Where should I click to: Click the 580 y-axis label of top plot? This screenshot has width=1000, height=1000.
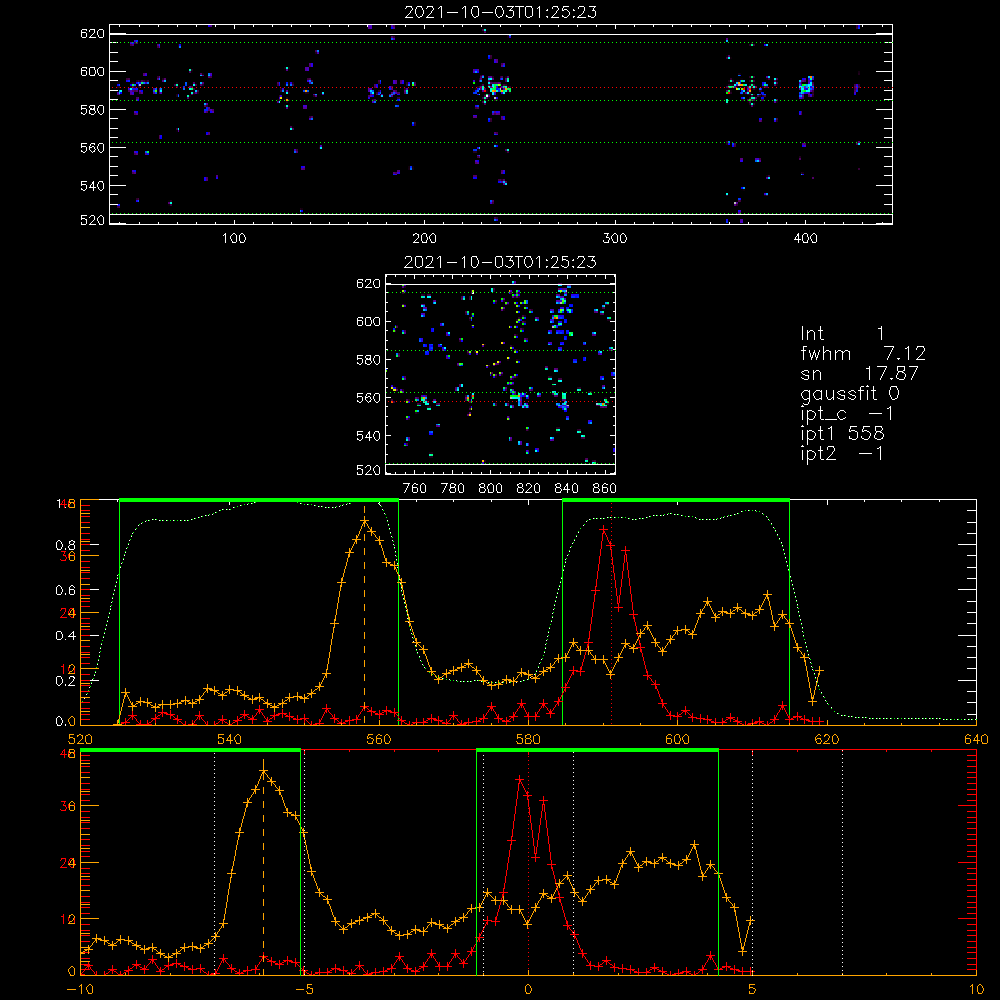92,110
